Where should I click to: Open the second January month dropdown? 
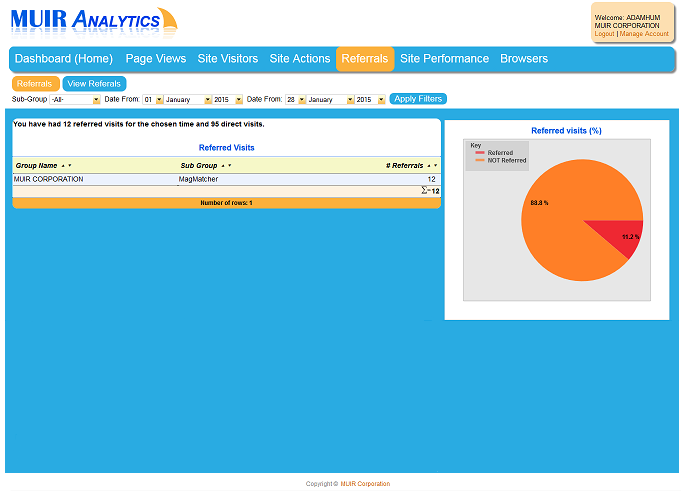click(330, 100)
